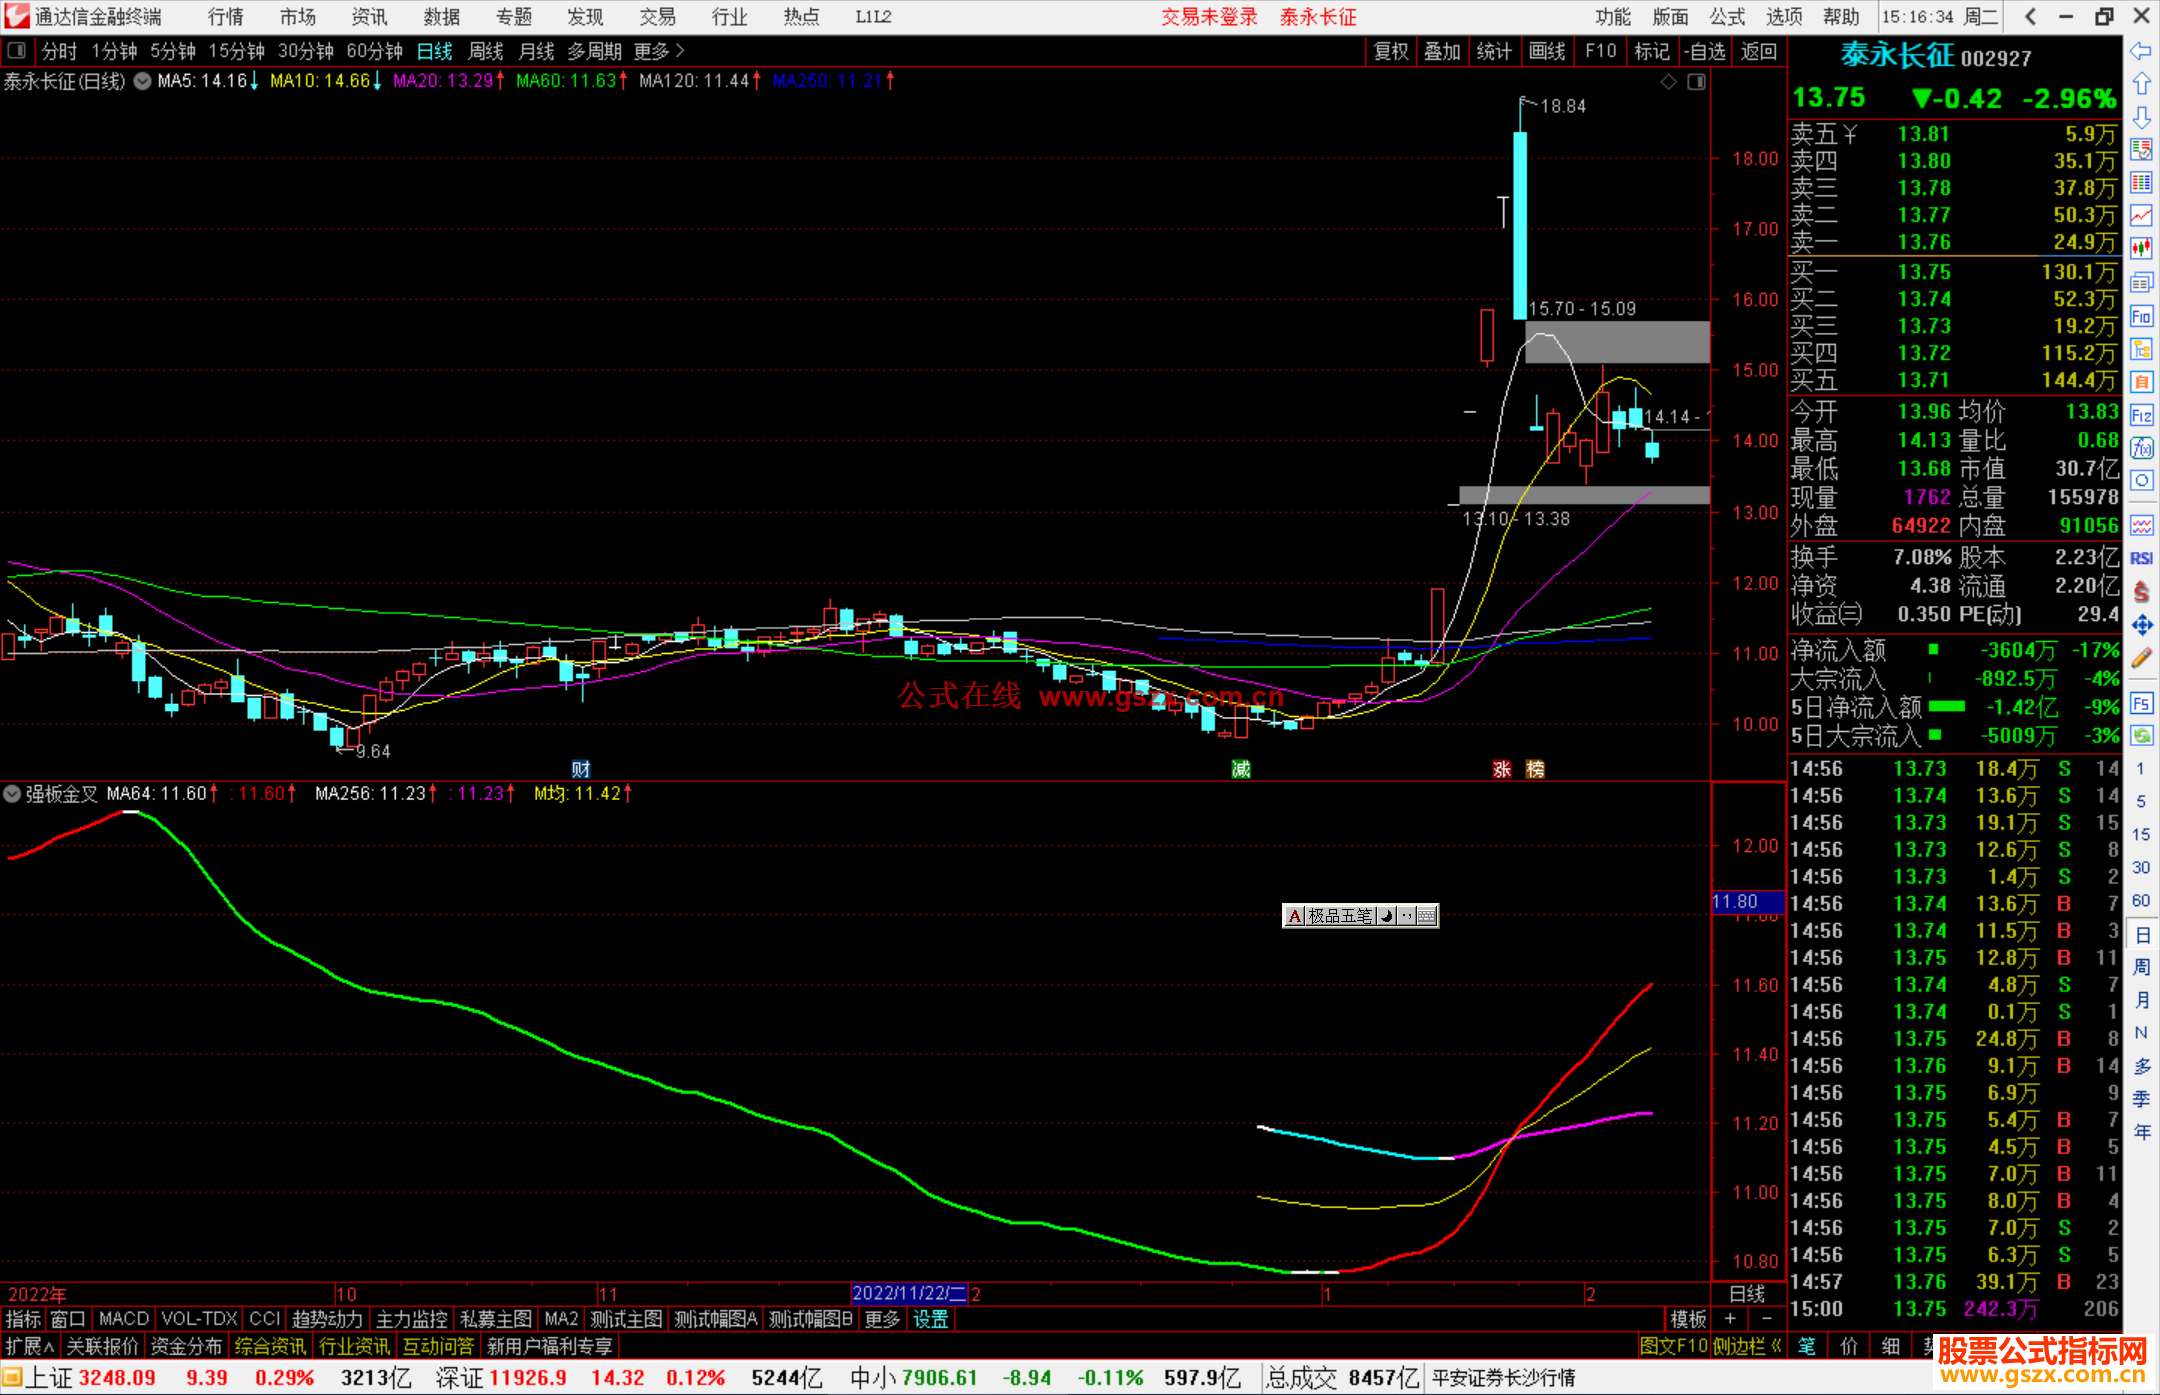
Task: Click the 画线 button
Action: 1547,51
